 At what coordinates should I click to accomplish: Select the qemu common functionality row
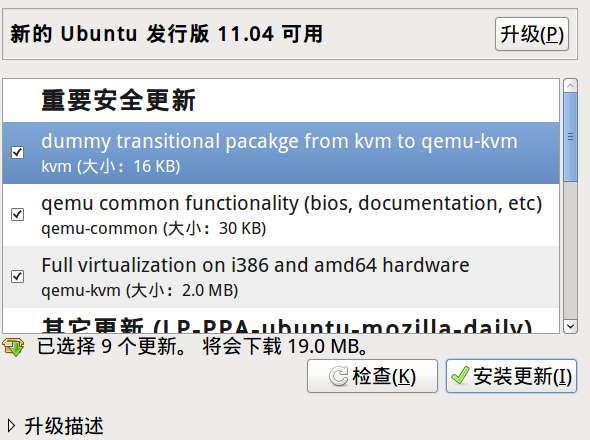pos(281,215)
